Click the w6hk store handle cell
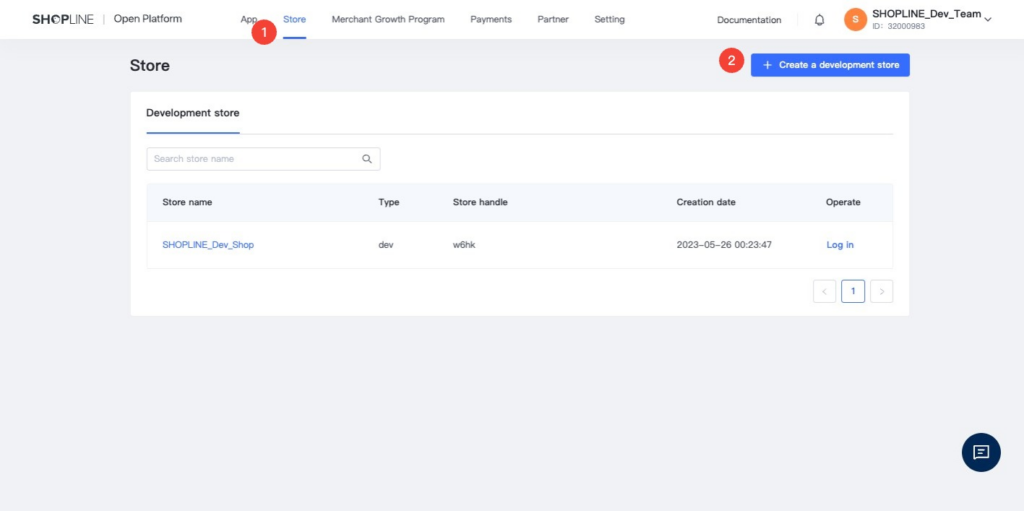The height and width of the screenshot is (511, 1024). pos(464,245)
